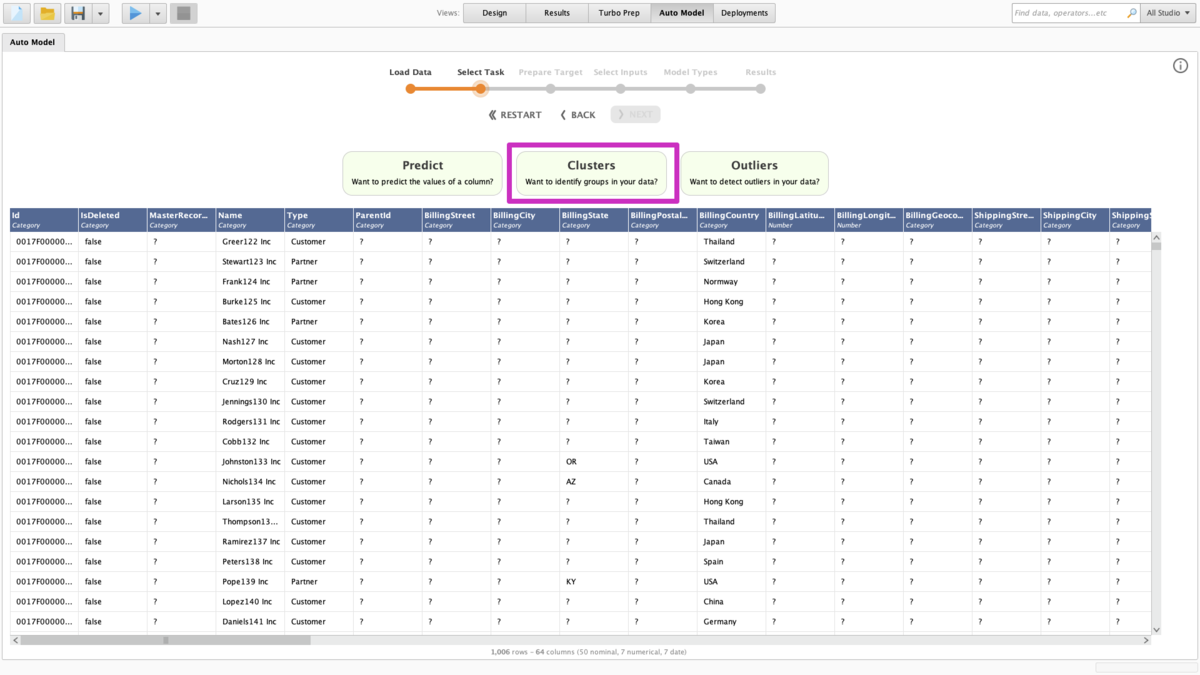This screenshot has width=1200, height=675.
Task: Open the All Studio dropdown
Action: coord(1168,13)
